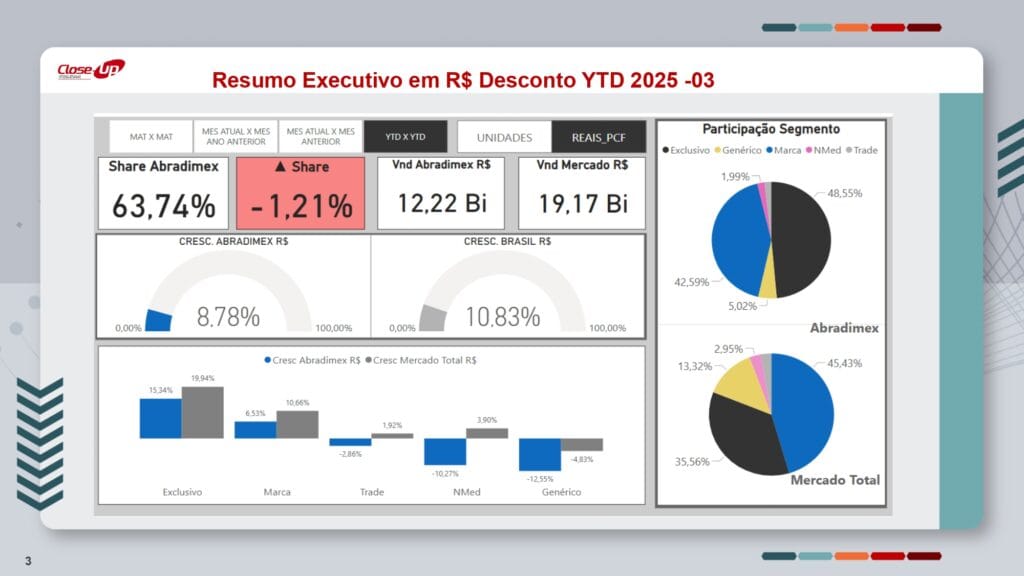Choose MES ATUAL X MES ANTERIOR comparison

click(321, 136)
